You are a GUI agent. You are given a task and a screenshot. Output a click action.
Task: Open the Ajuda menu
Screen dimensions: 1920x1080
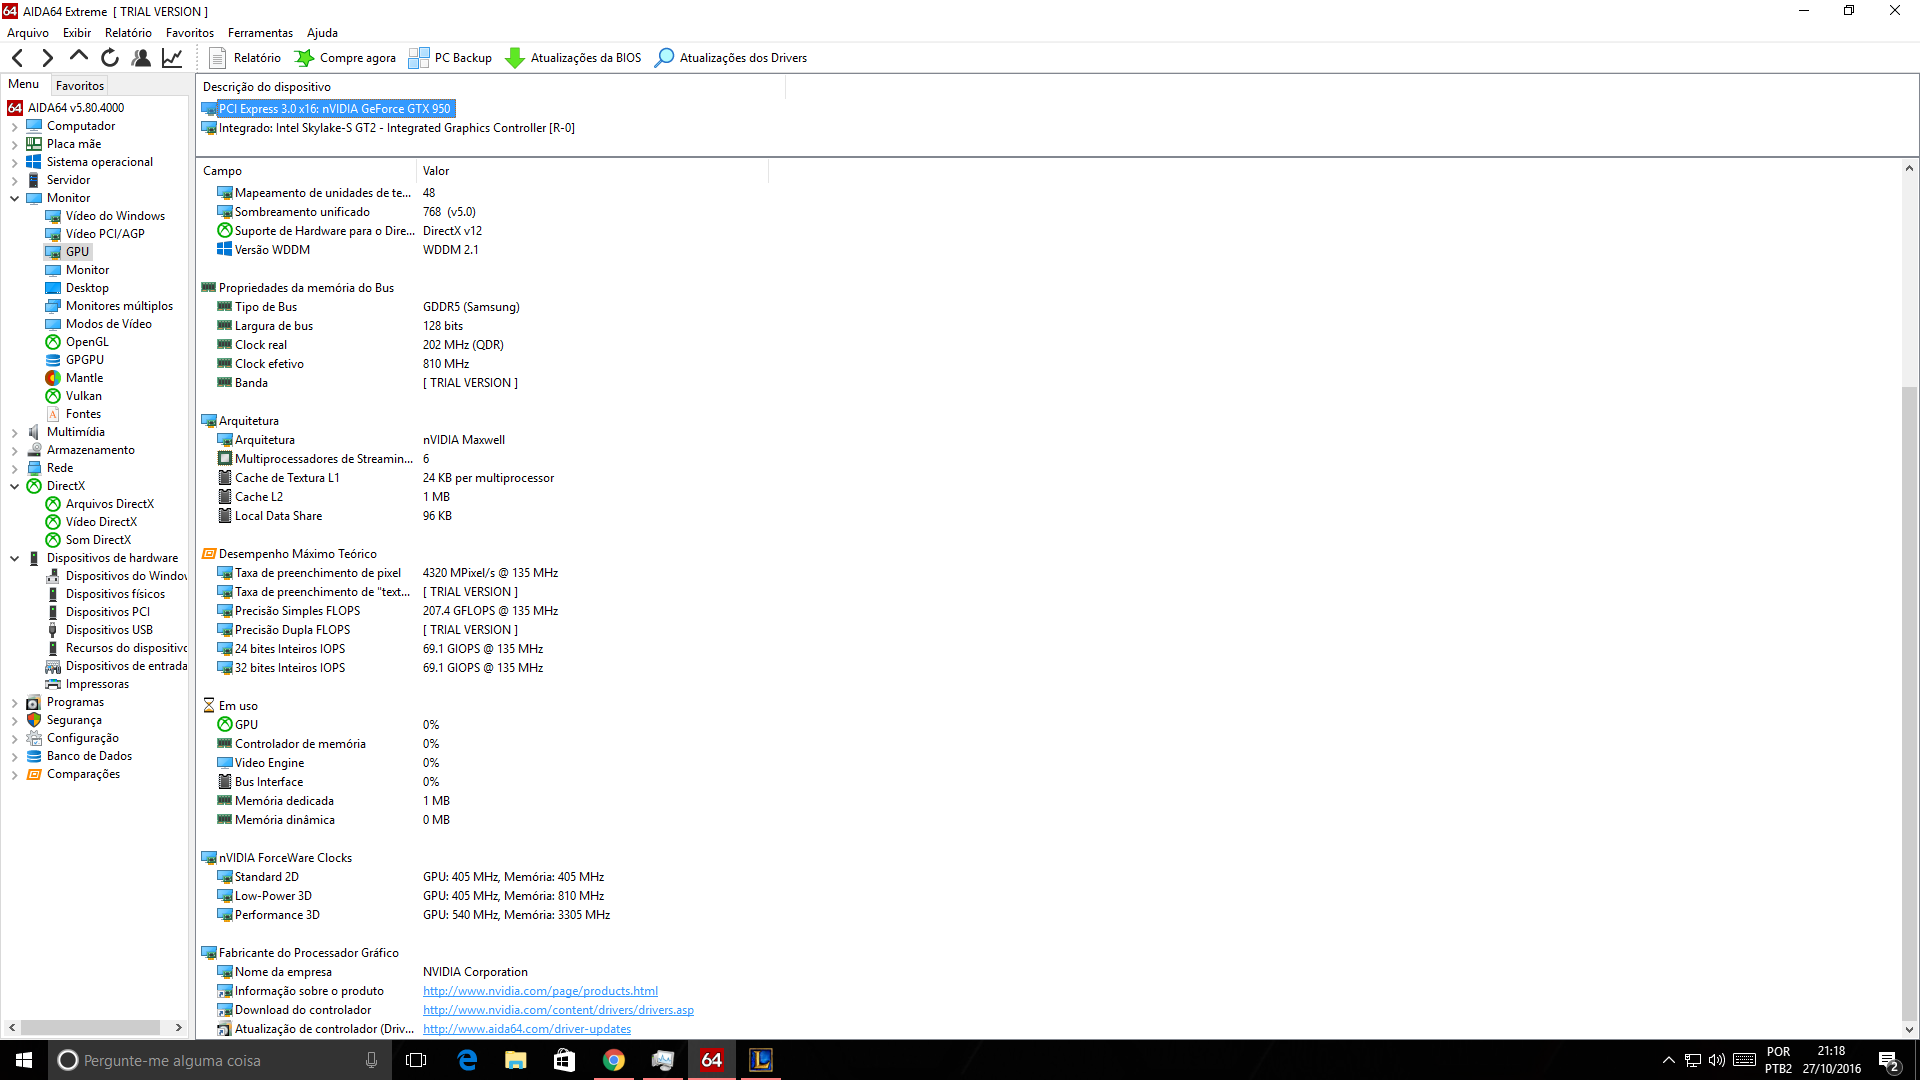pyautogui.click(x=322, y=33)
